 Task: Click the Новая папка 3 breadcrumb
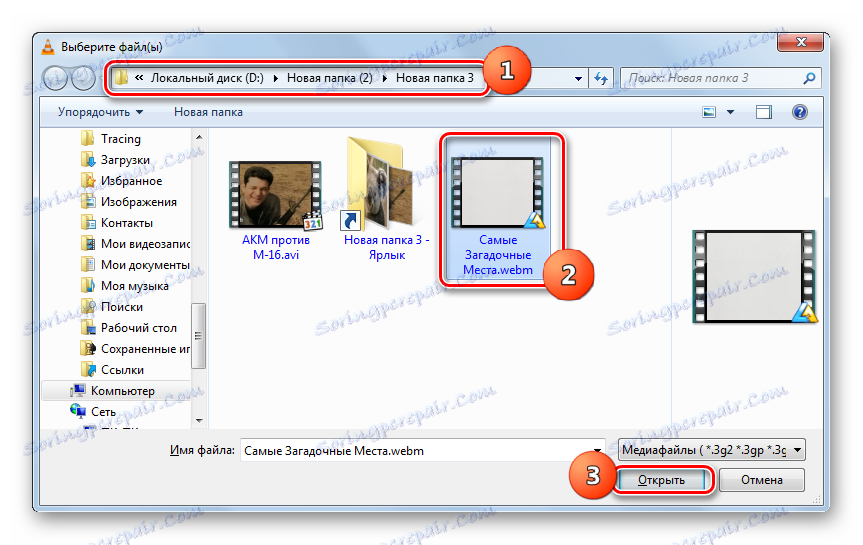[435, 78]
